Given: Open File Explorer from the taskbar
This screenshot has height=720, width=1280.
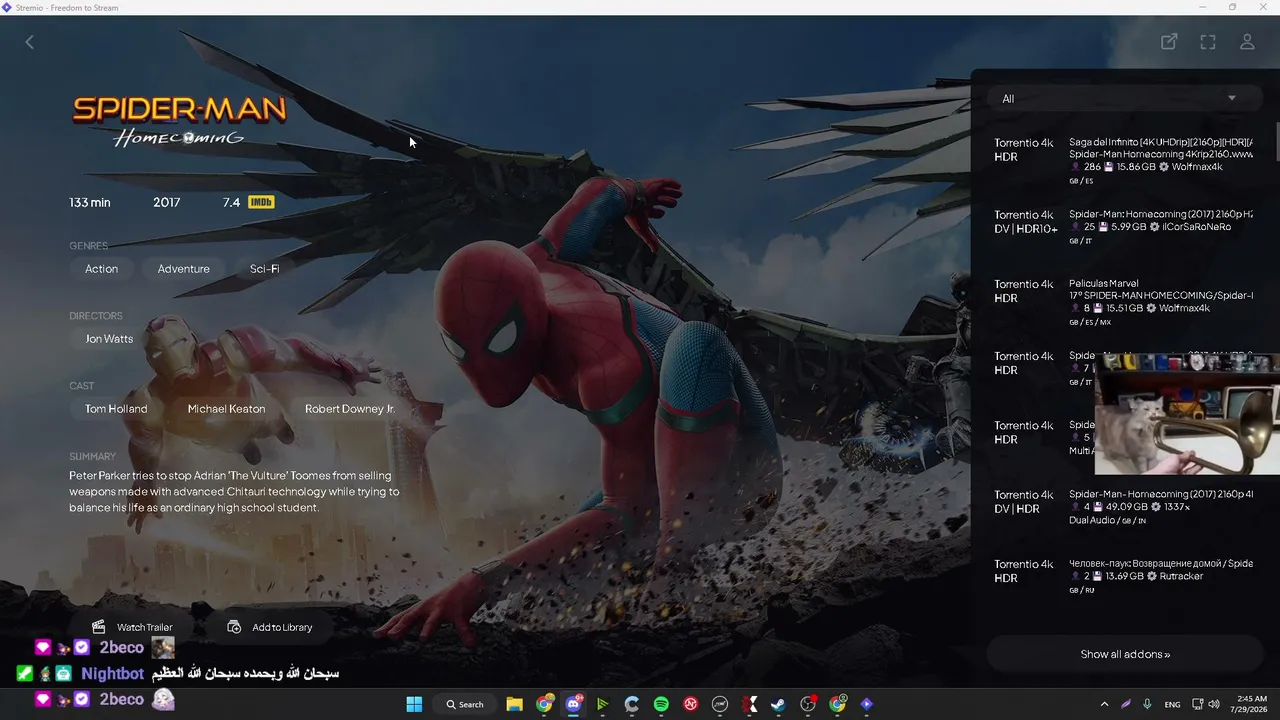Looking at the screenshot, I should coord(514,704).
